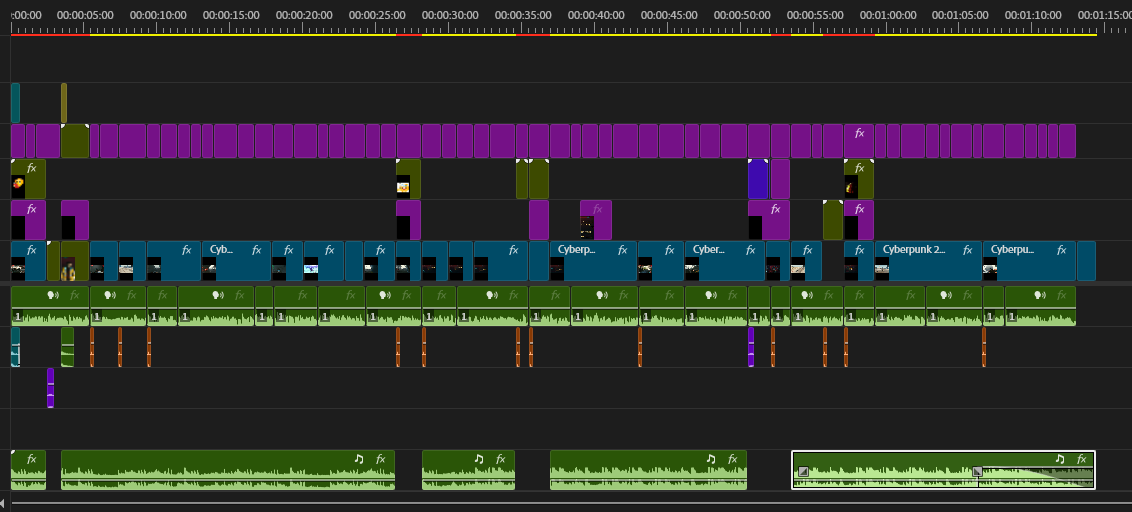
Task: Click the music note icon on the selected music clip
Action: (1059, 459)
